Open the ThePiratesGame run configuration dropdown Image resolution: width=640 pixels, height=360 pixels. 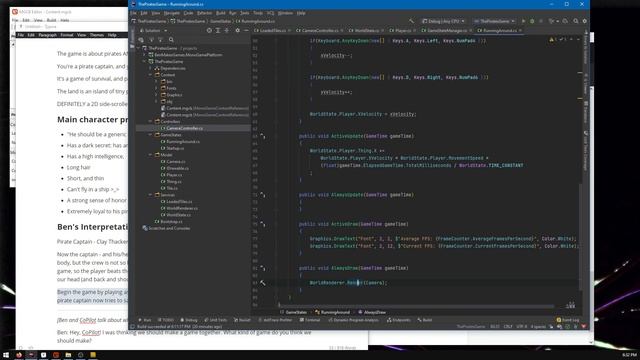click(x=494, y=21)
